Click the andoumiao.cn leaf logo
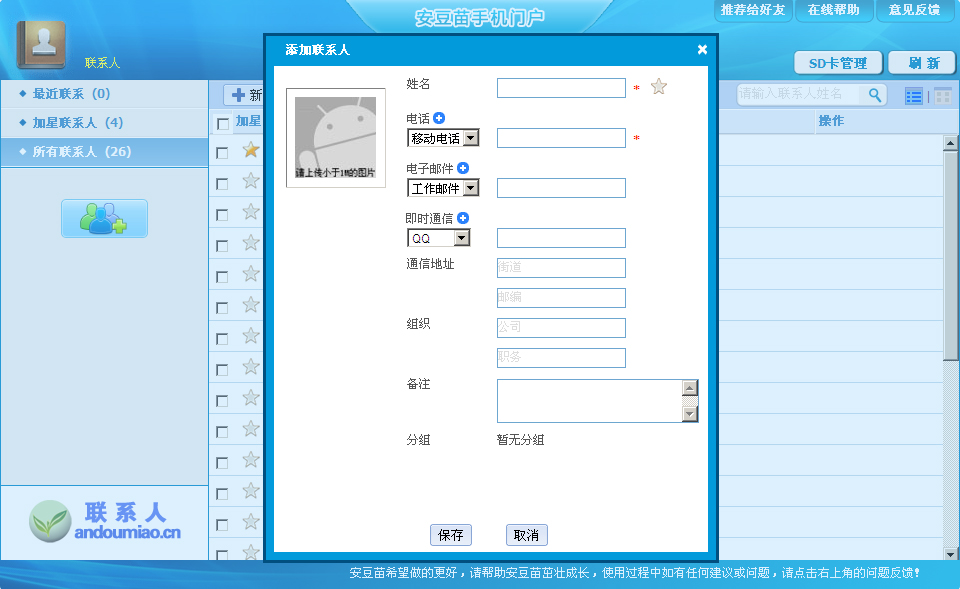The width and height of the screenshot is (960, 589). point(50,521)
